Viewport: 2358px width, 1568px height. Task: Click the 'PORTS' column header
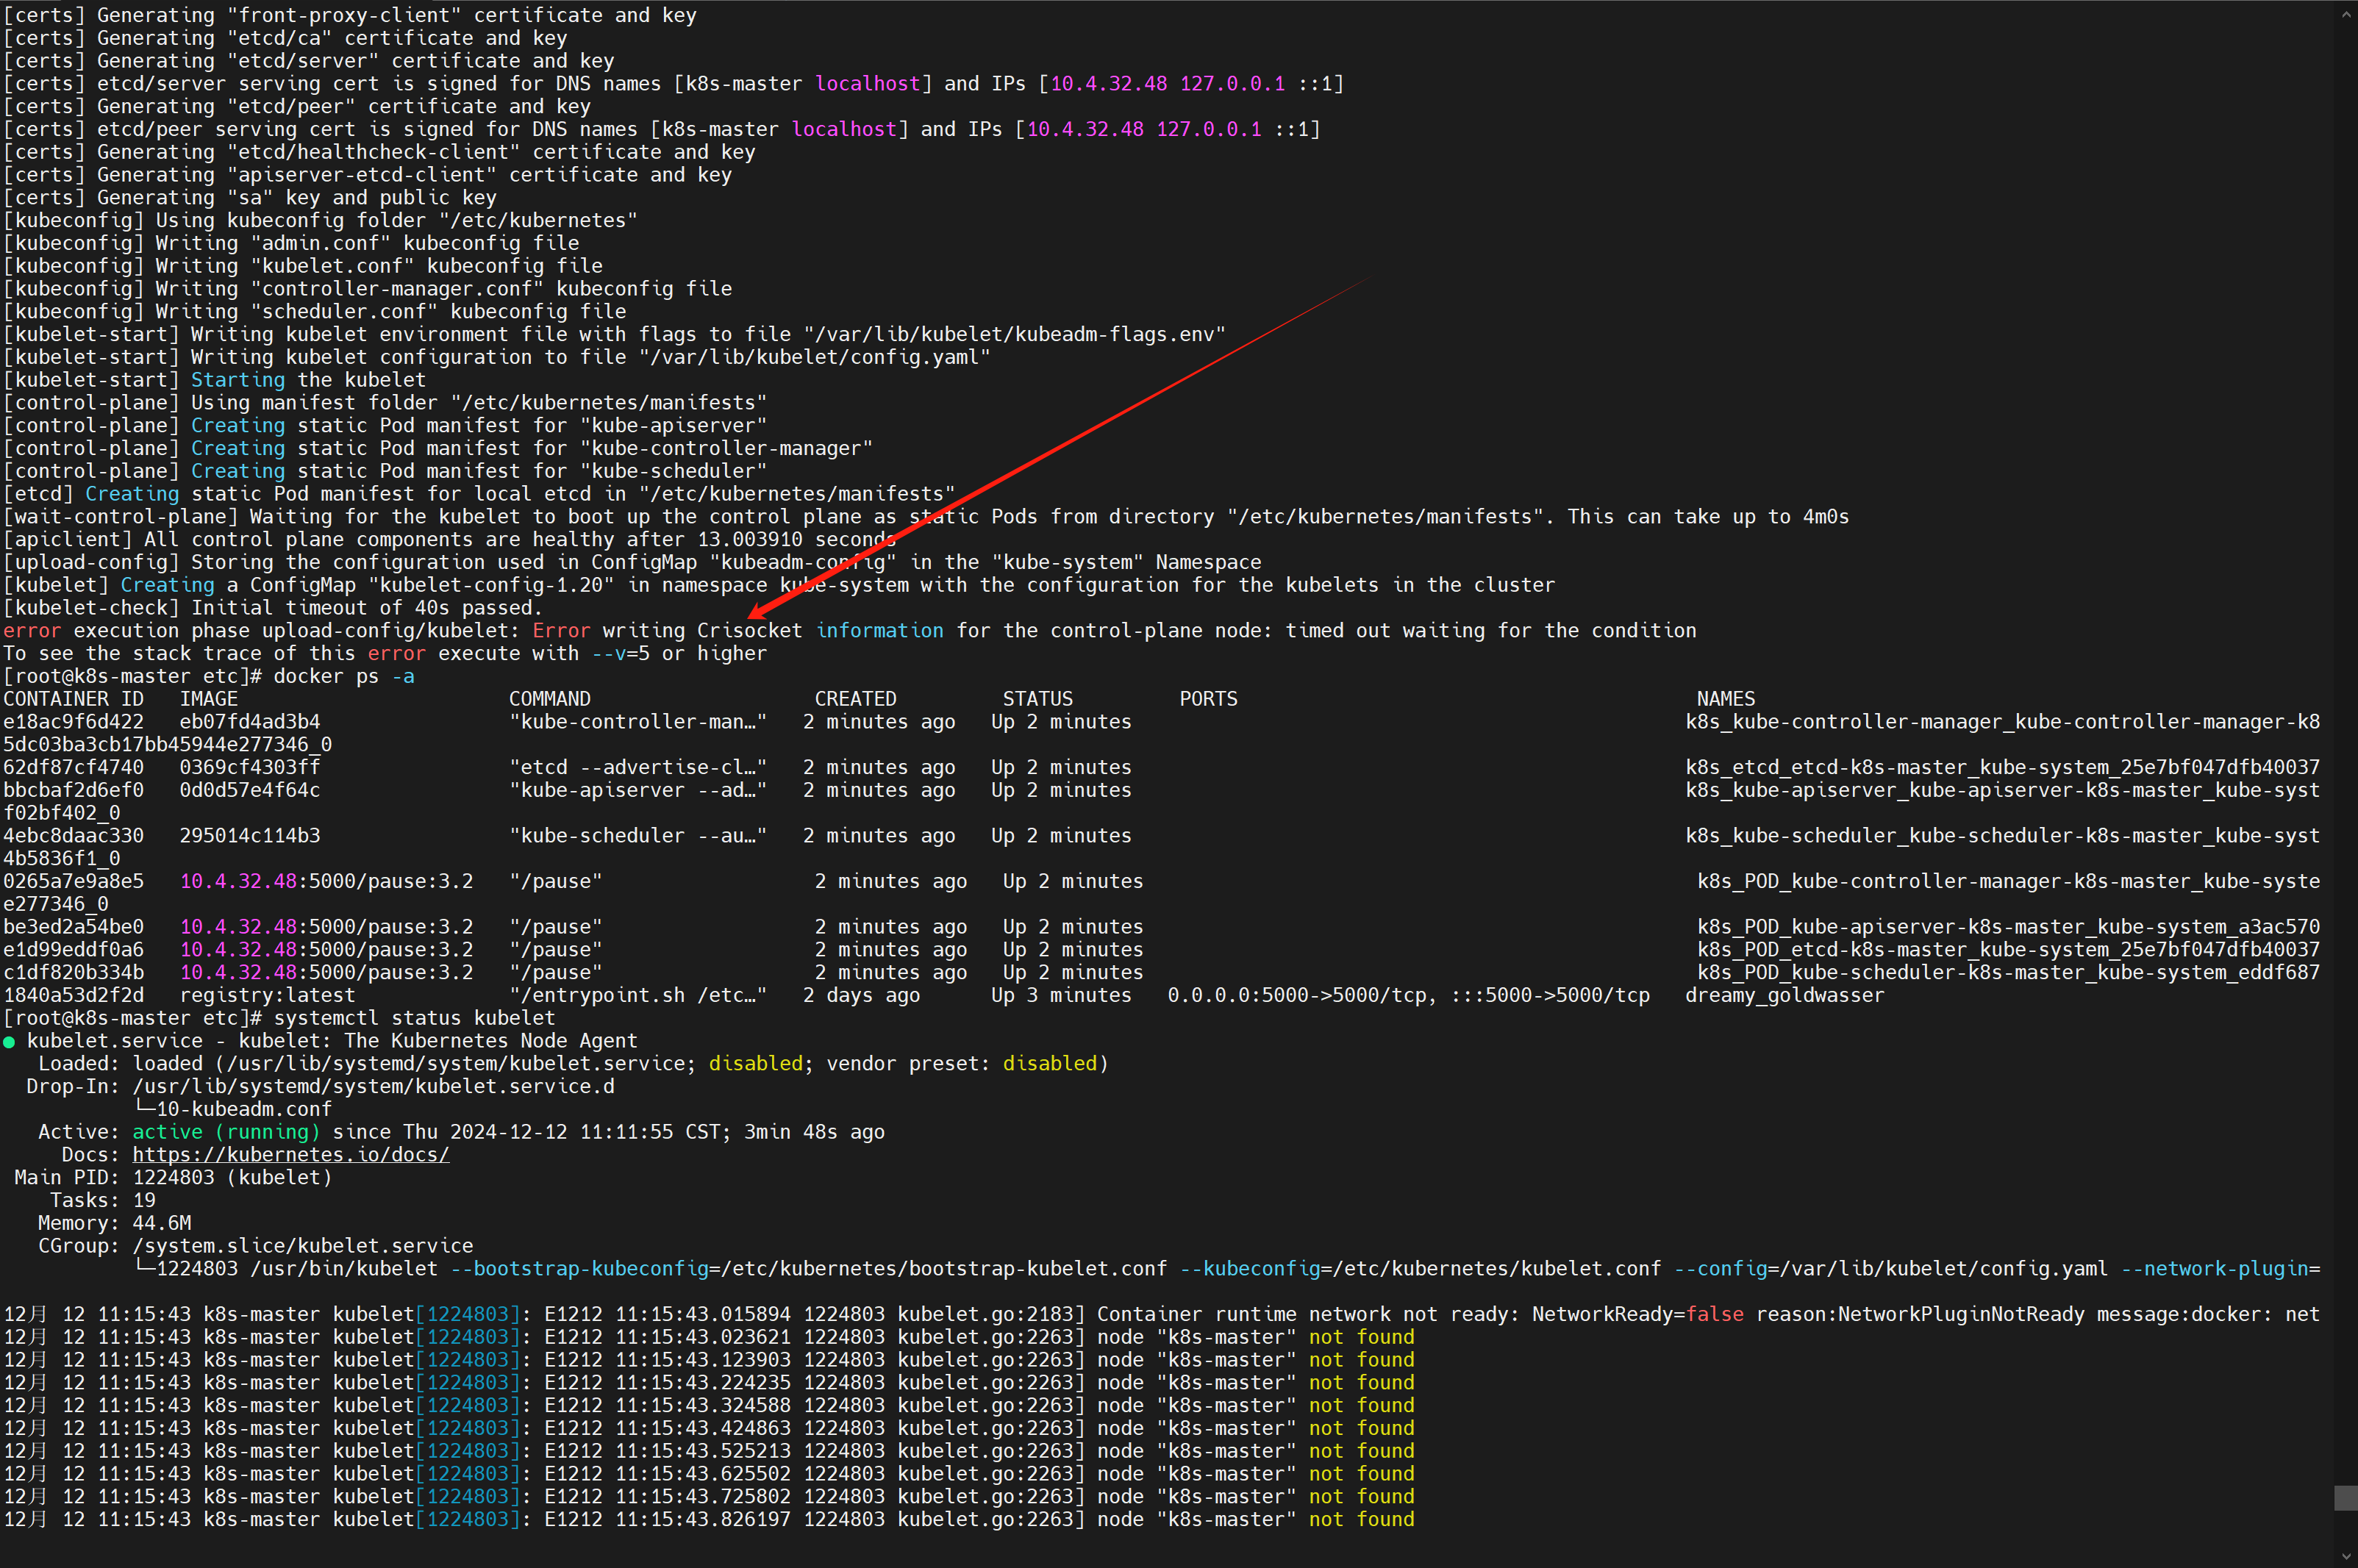1209,699
